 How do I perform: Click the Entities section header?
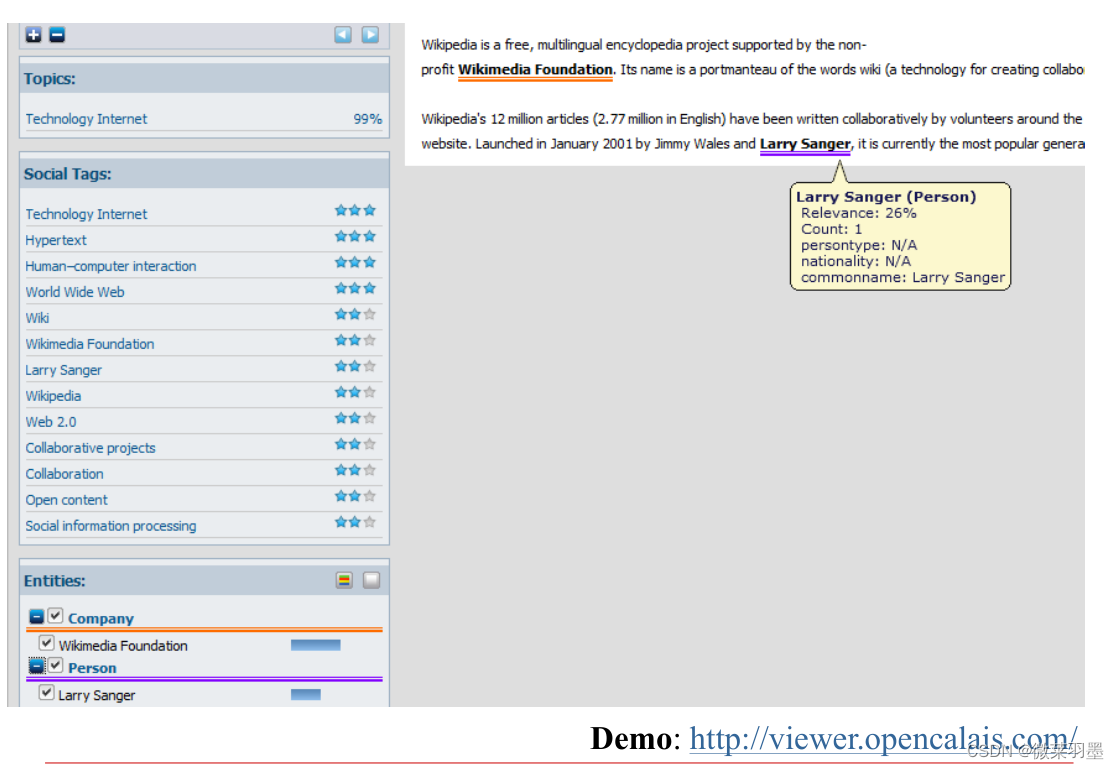(204, 581)
